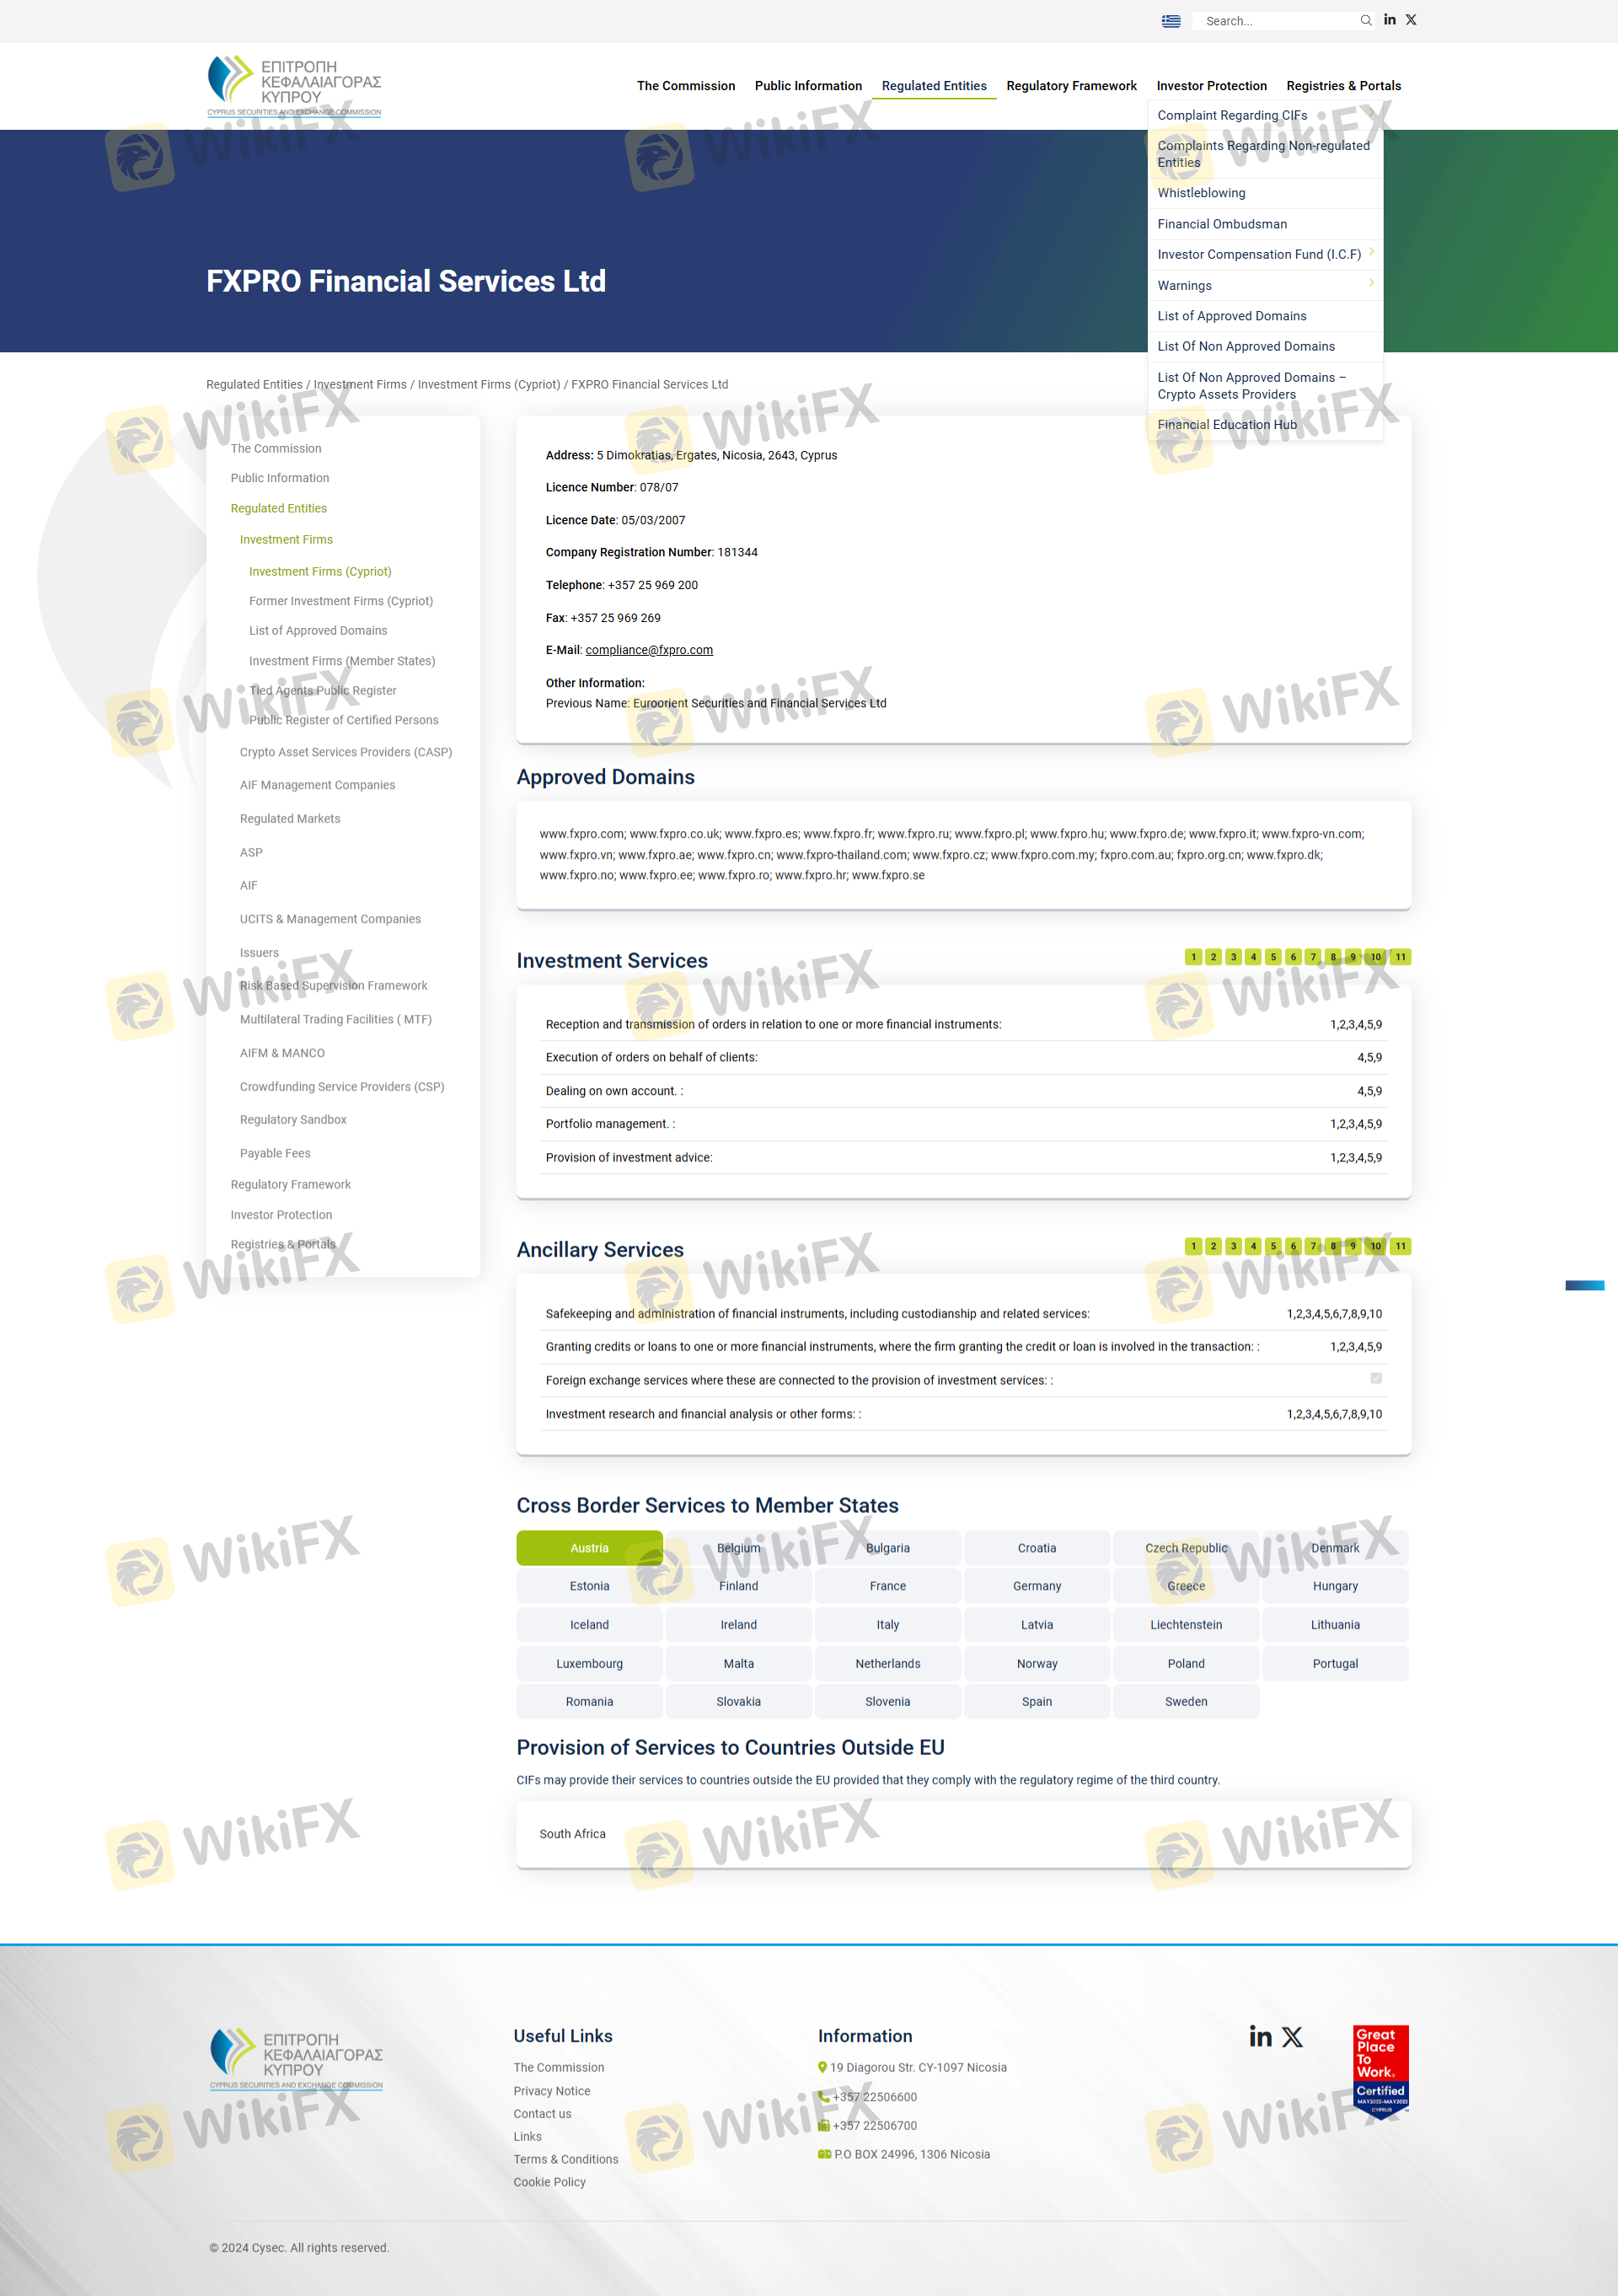
Task: Click Investment Services legend badge 10
Action: coord(1375,957)
